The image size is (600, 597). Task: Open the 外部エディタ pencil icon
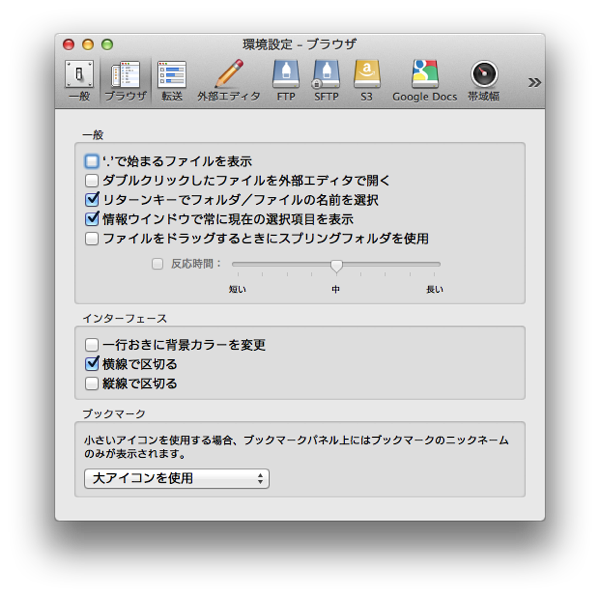click(229, 81)
